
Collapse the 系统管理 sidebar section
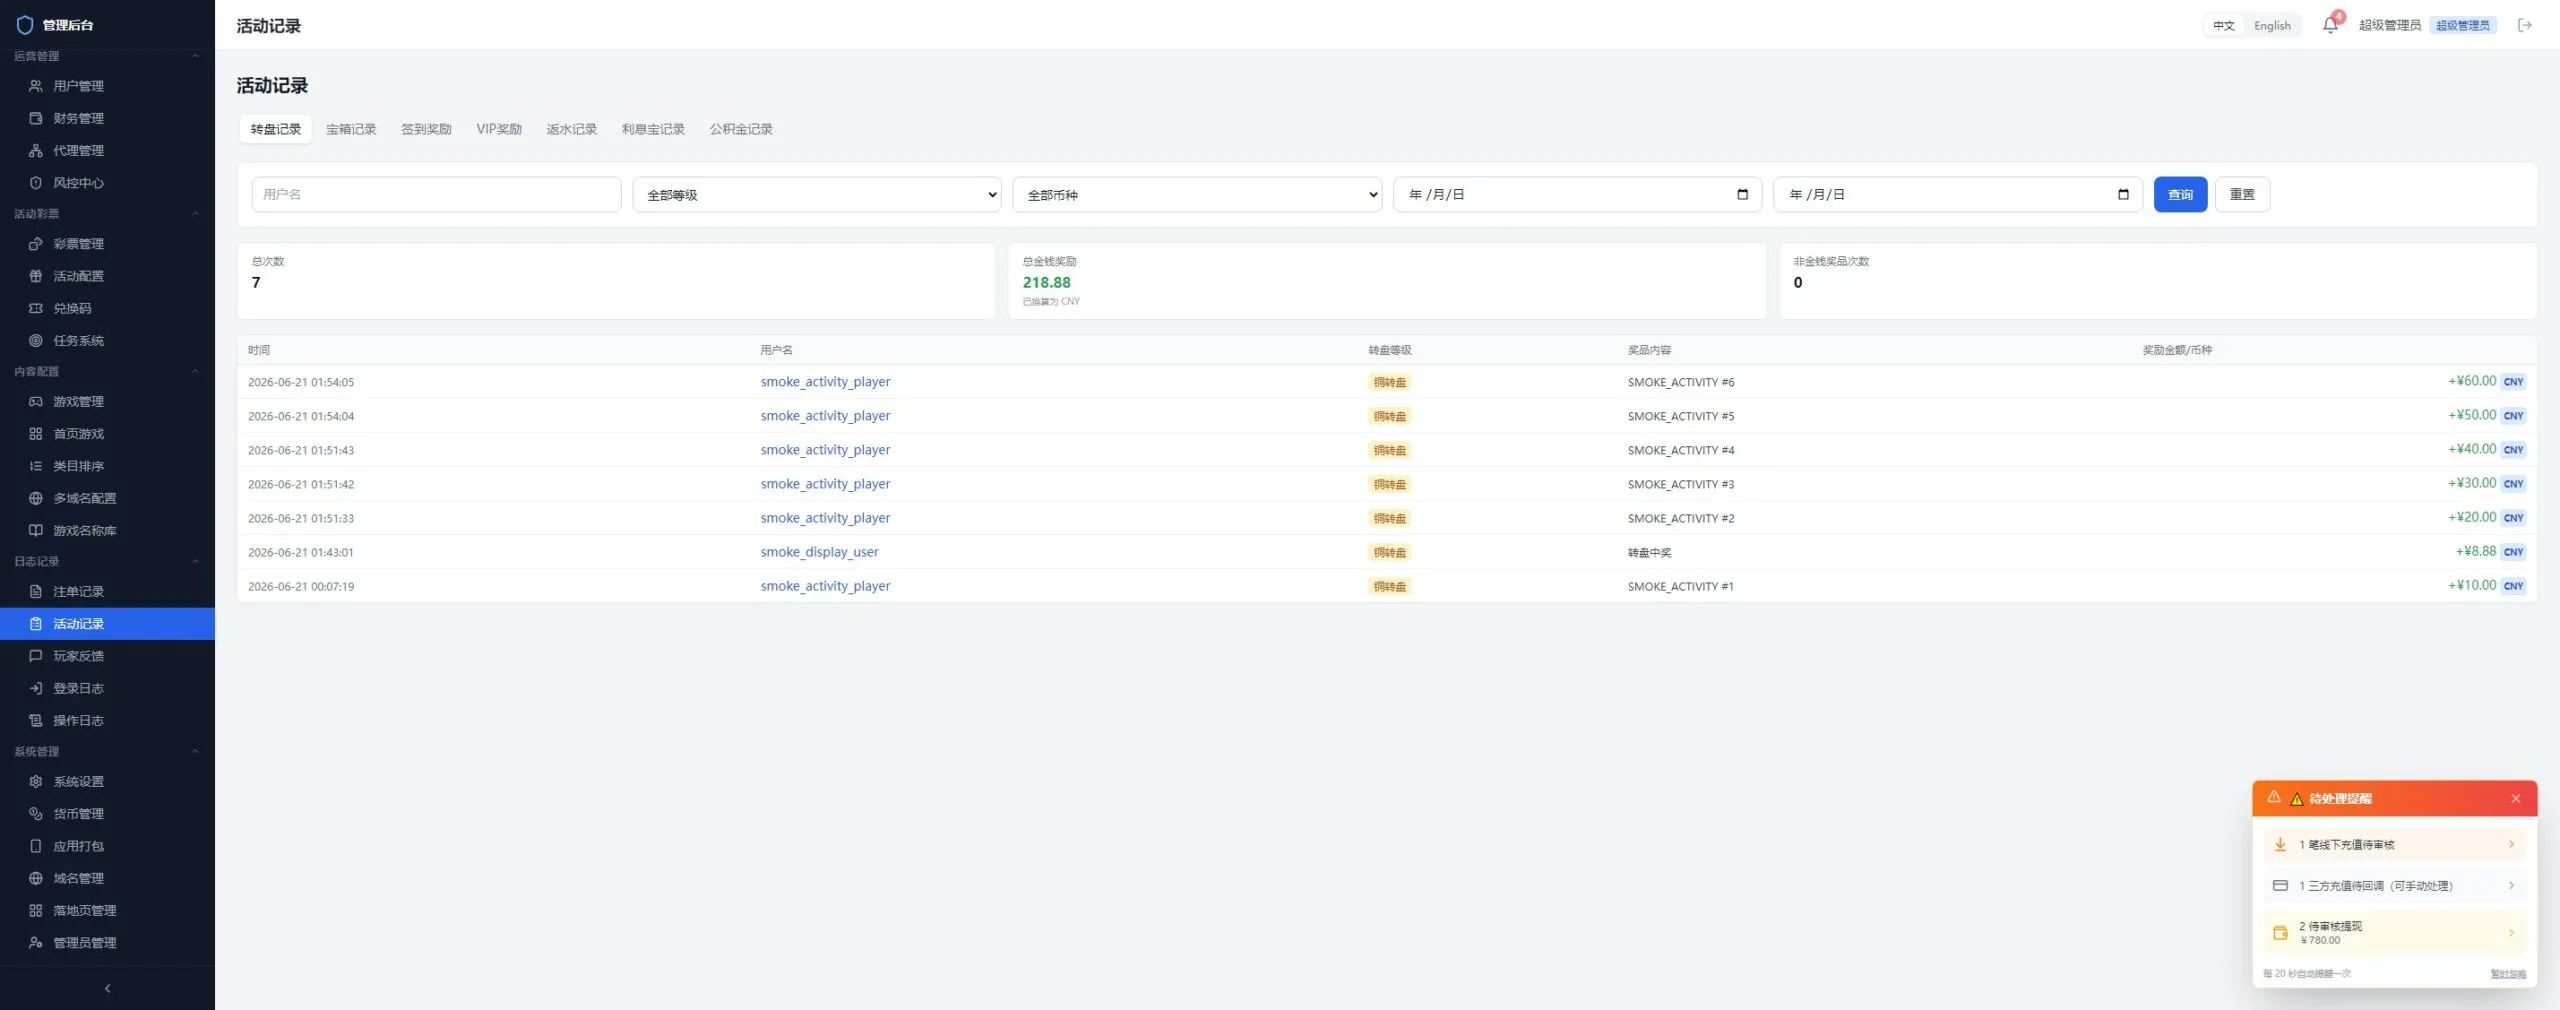tap(107, 751)
